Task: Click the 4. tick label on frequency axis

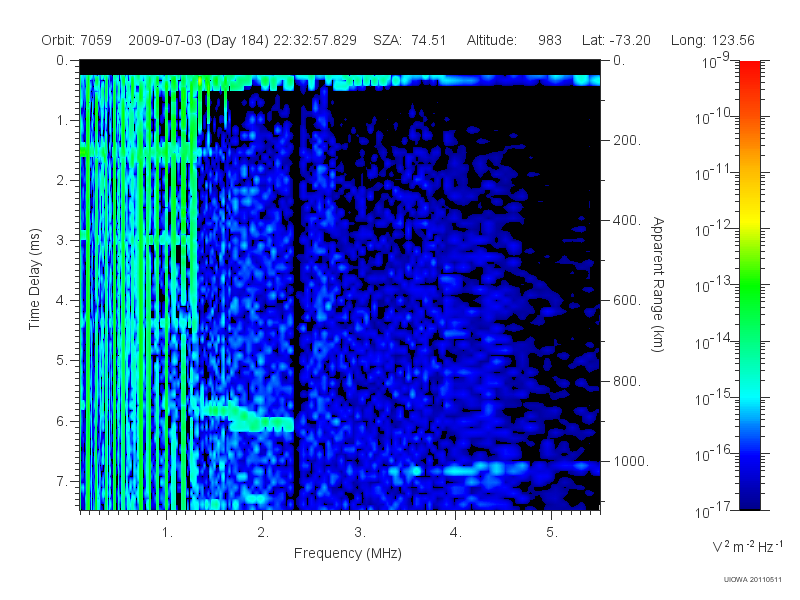Action: 456,533
